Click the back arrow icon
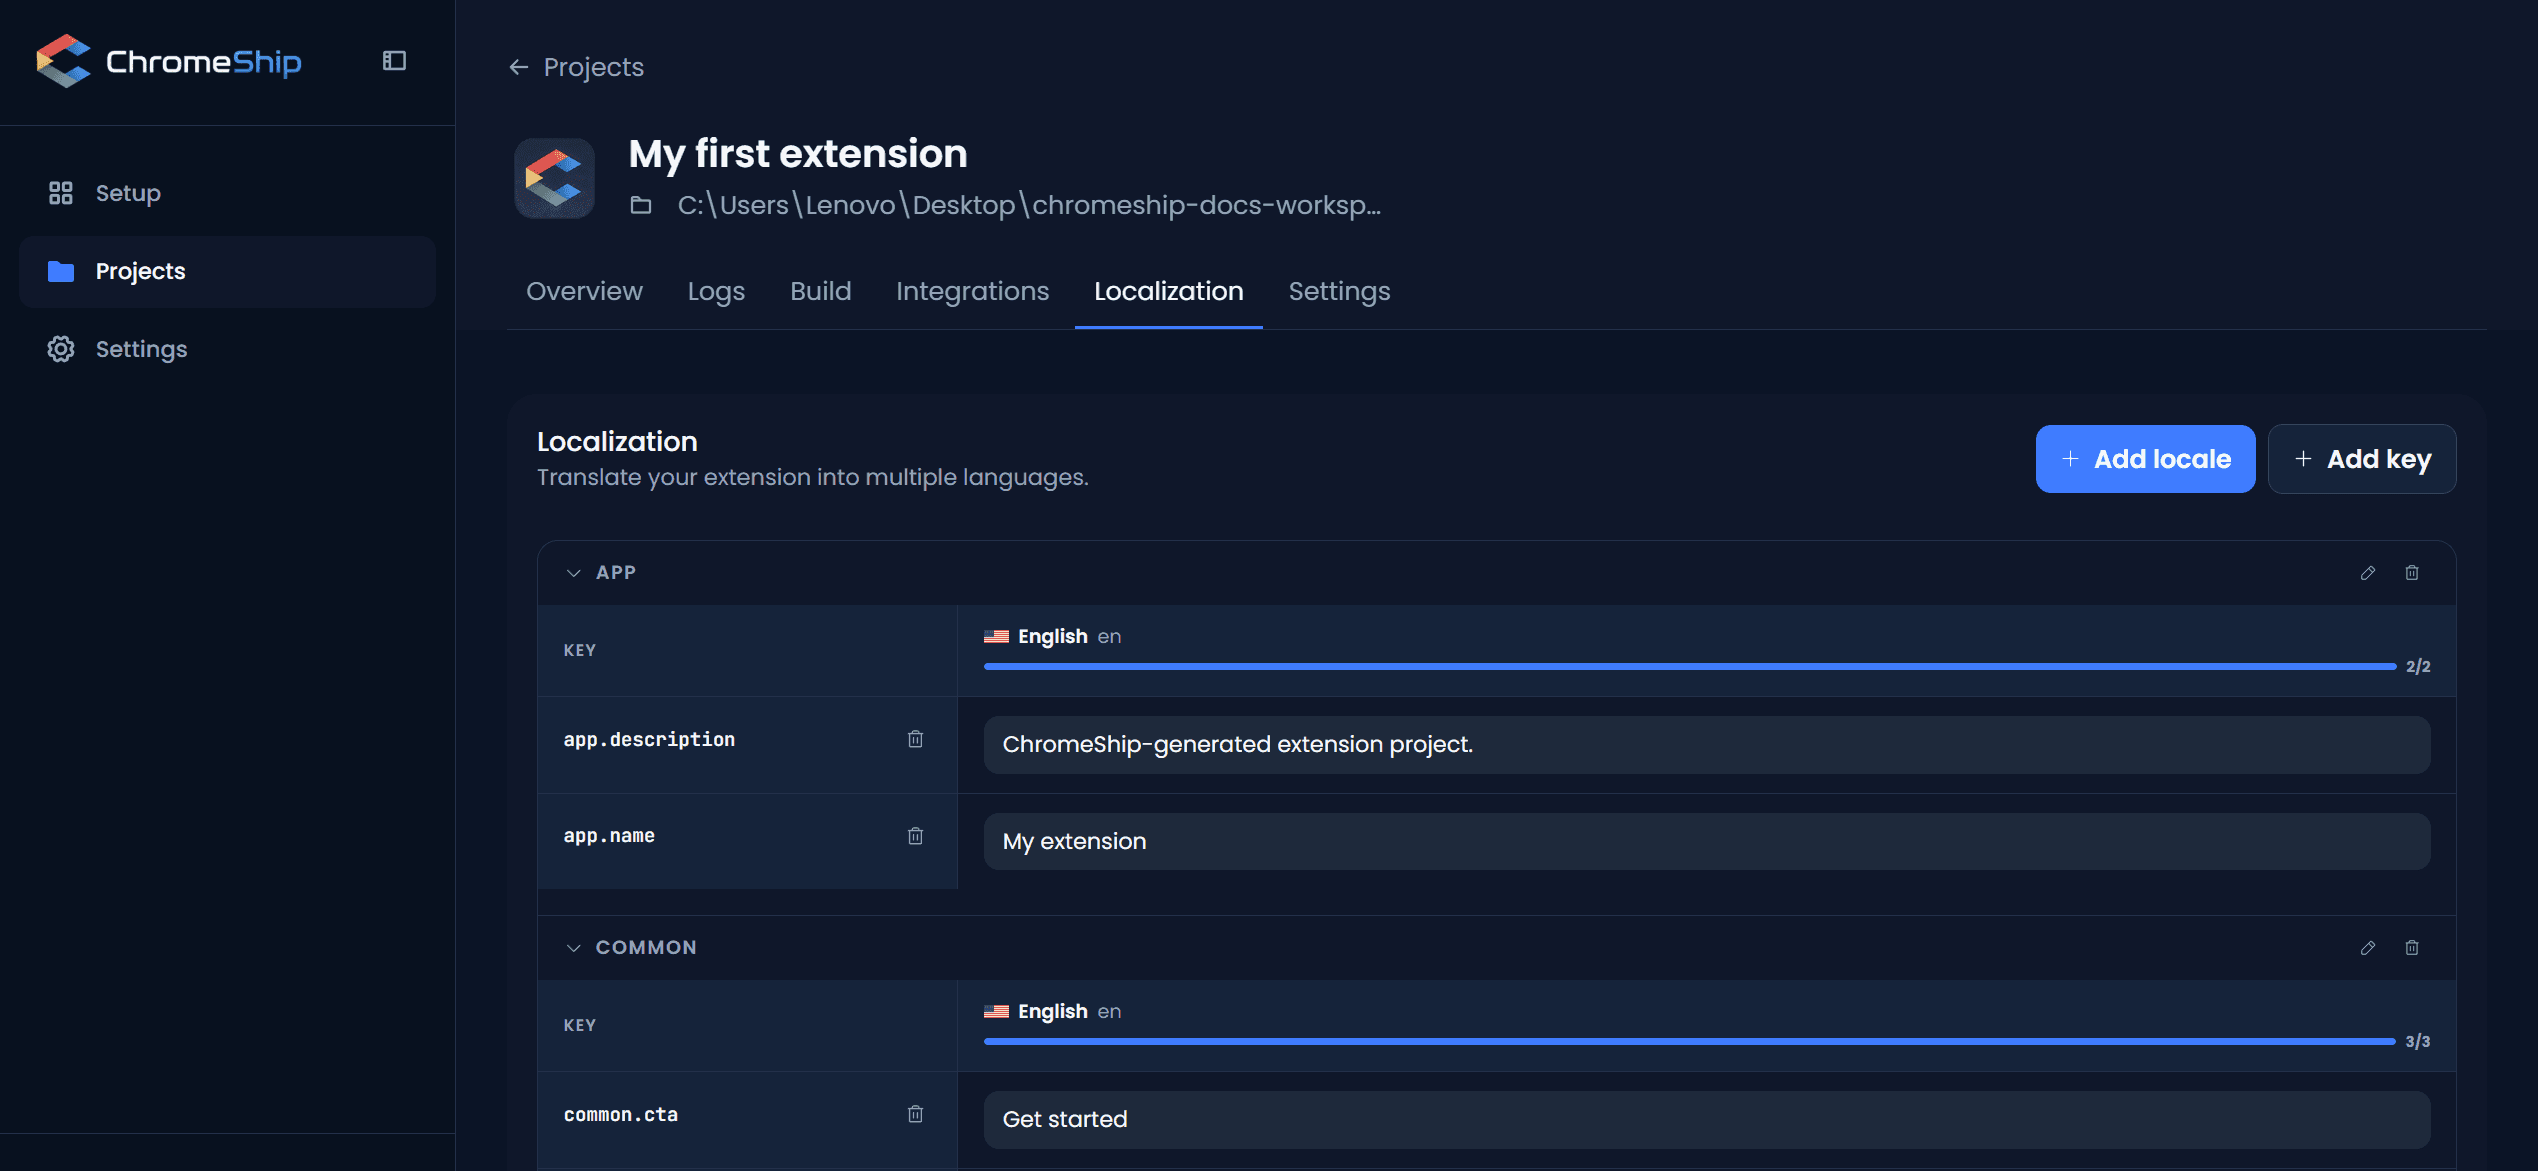The image size is (2538, 1171). (518, 67)
